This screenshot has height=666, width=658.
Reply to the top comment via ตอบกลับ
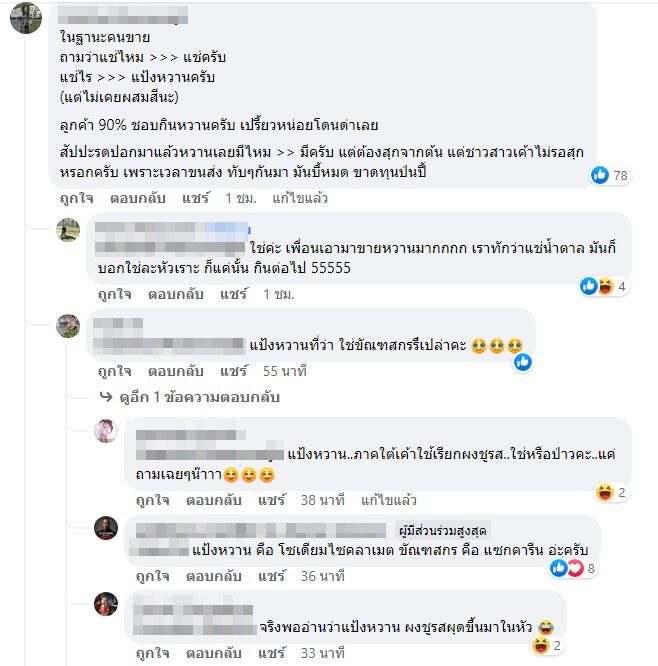[x=138, y=198]
